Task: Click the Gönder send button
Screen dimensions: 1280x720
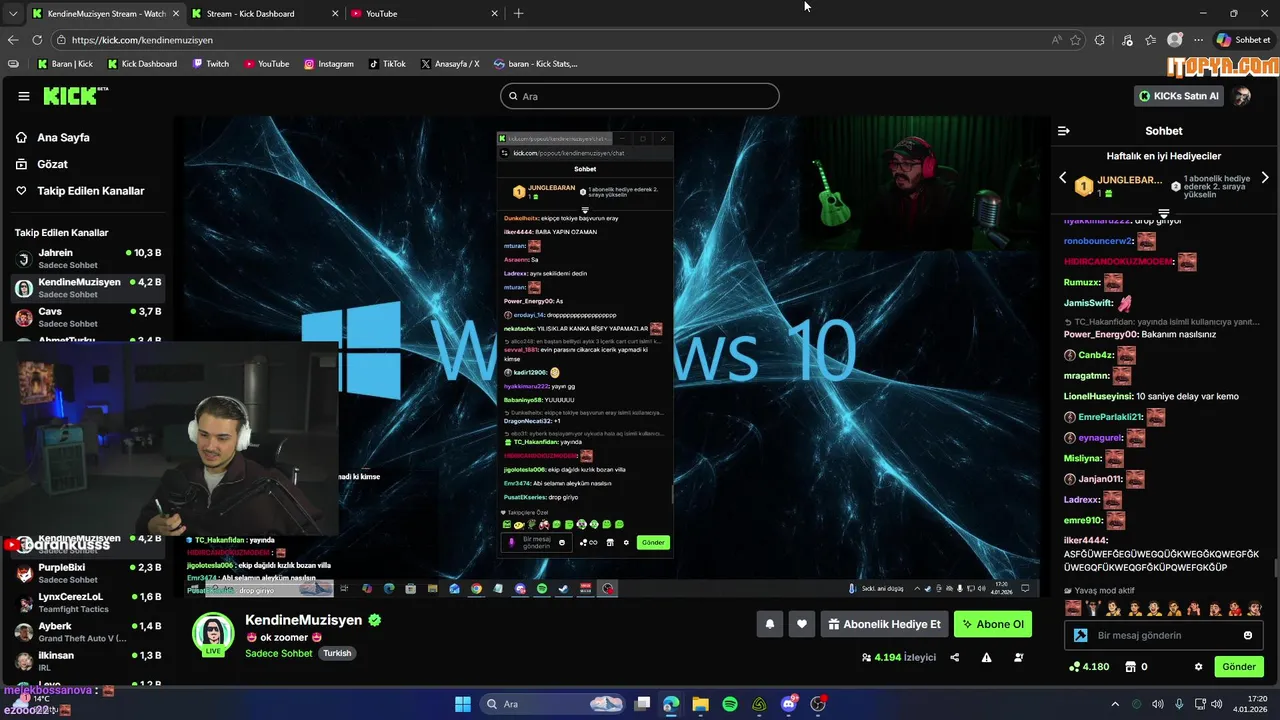Action: pyautogui.click(x=1239, y=667)
